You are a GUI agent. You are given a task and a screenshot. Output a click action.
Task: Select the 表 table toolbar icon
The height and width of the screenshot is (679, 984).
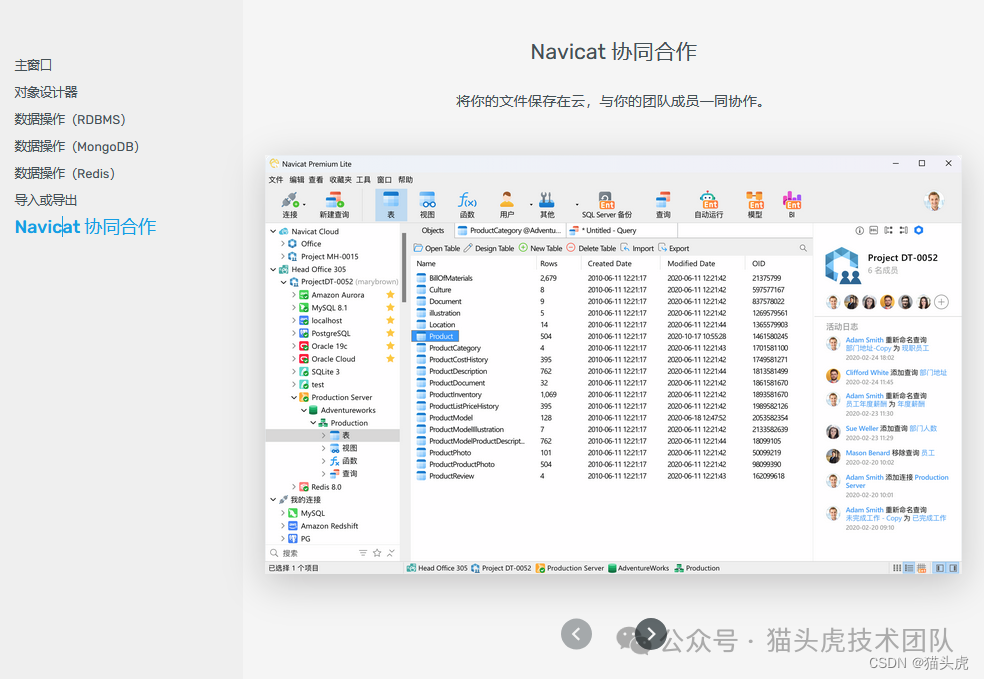(x=391, y=205)
